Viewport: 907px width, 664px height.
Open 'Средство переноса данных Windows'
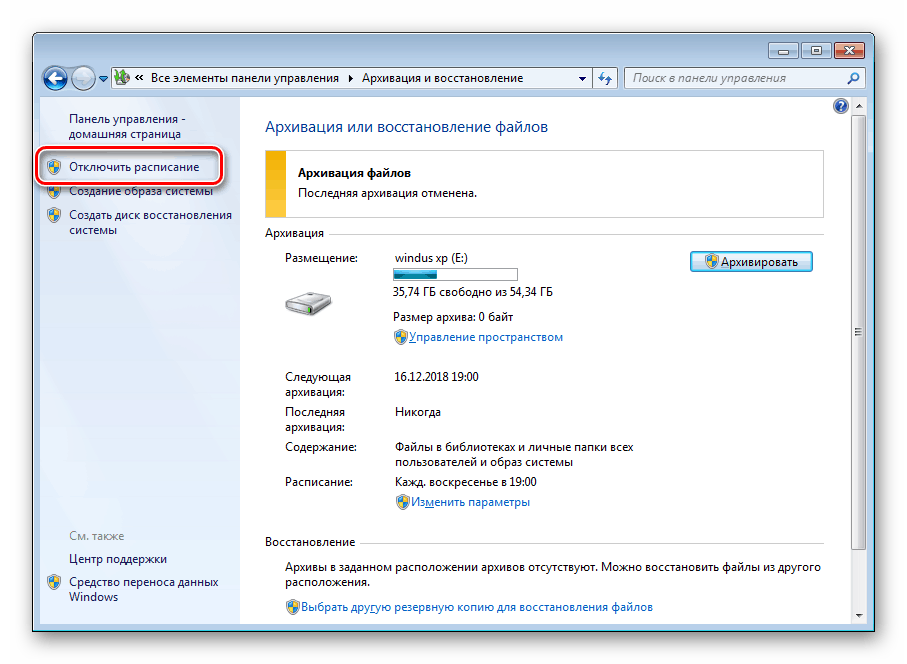[143, 589]
